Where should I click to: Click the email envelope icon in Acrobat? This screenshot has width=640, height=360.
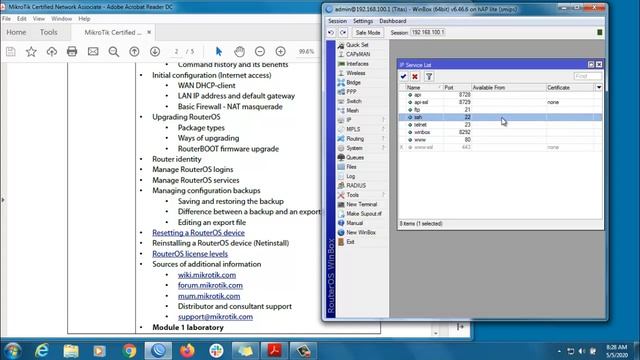pos(93,51)
